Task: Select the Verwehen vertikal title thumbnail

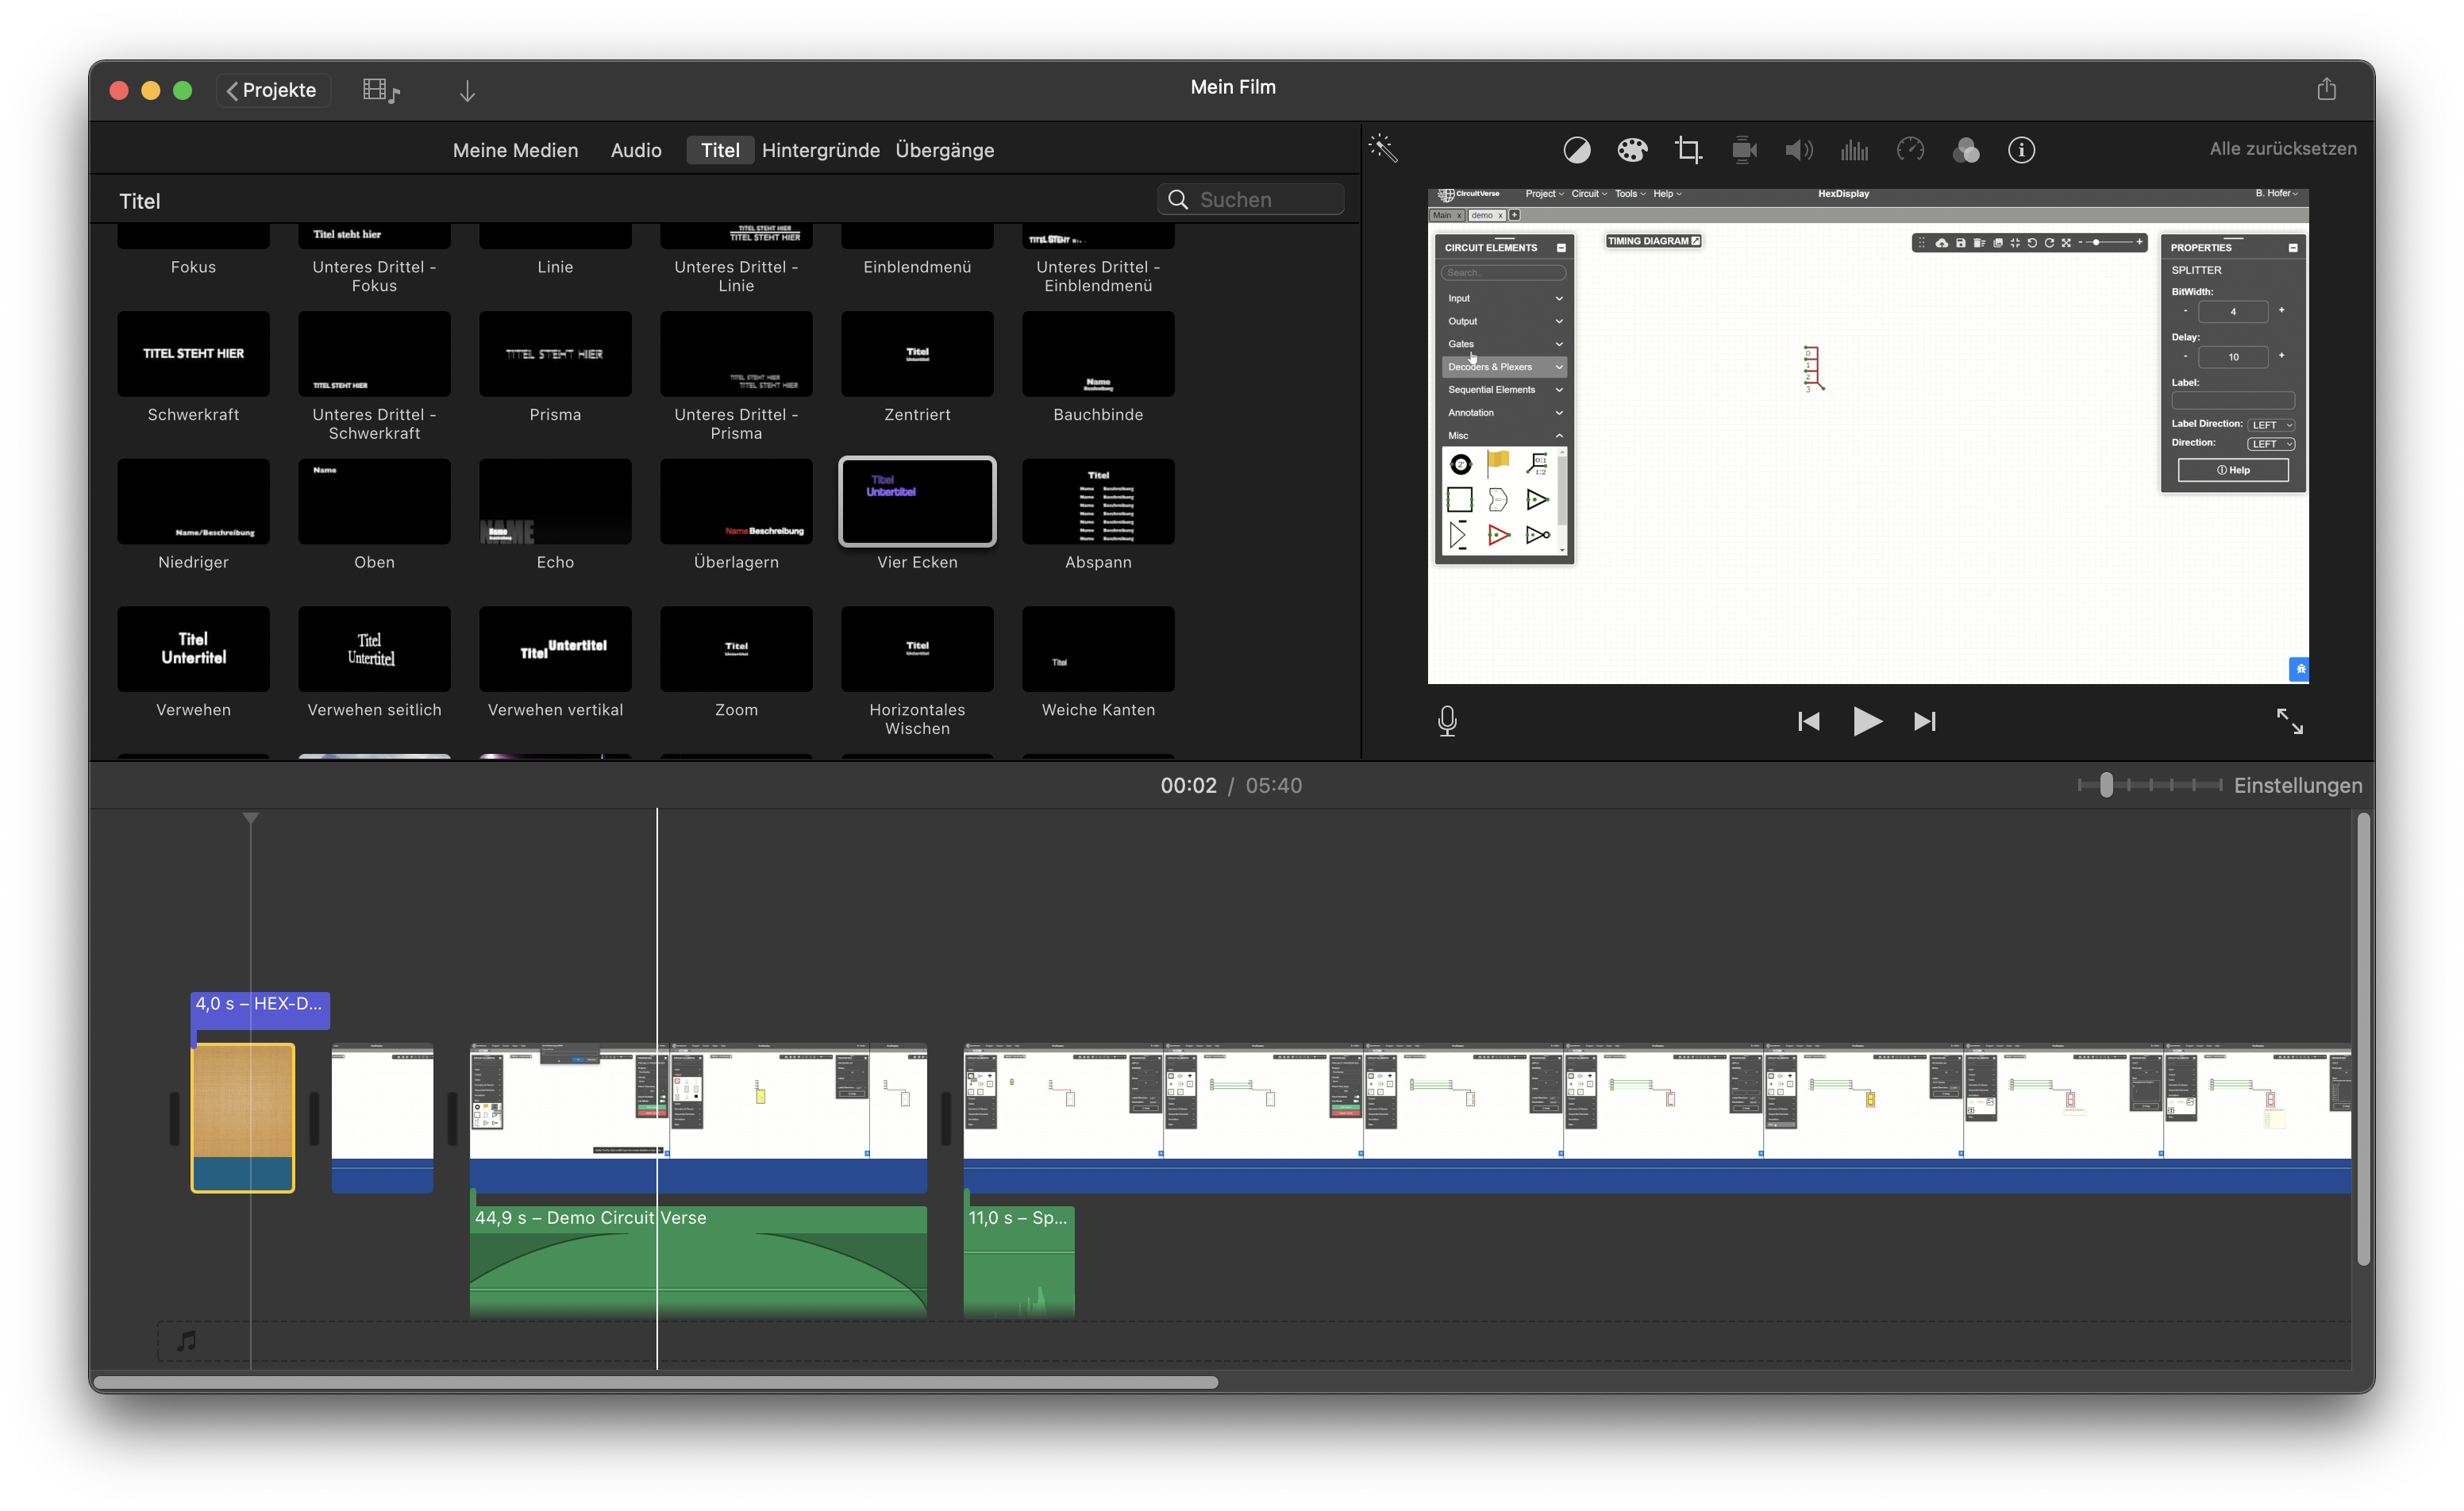Action: tap(555, 649)
